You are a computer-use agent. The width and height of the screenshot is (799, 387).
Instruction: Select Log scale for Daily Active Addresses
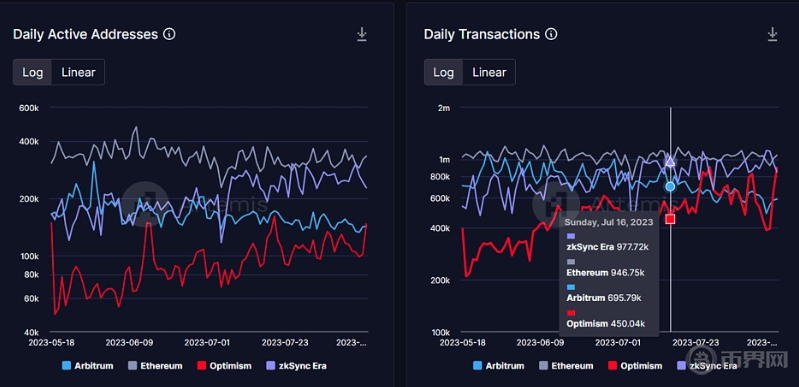pyautogui.click(x=33, y=72)
